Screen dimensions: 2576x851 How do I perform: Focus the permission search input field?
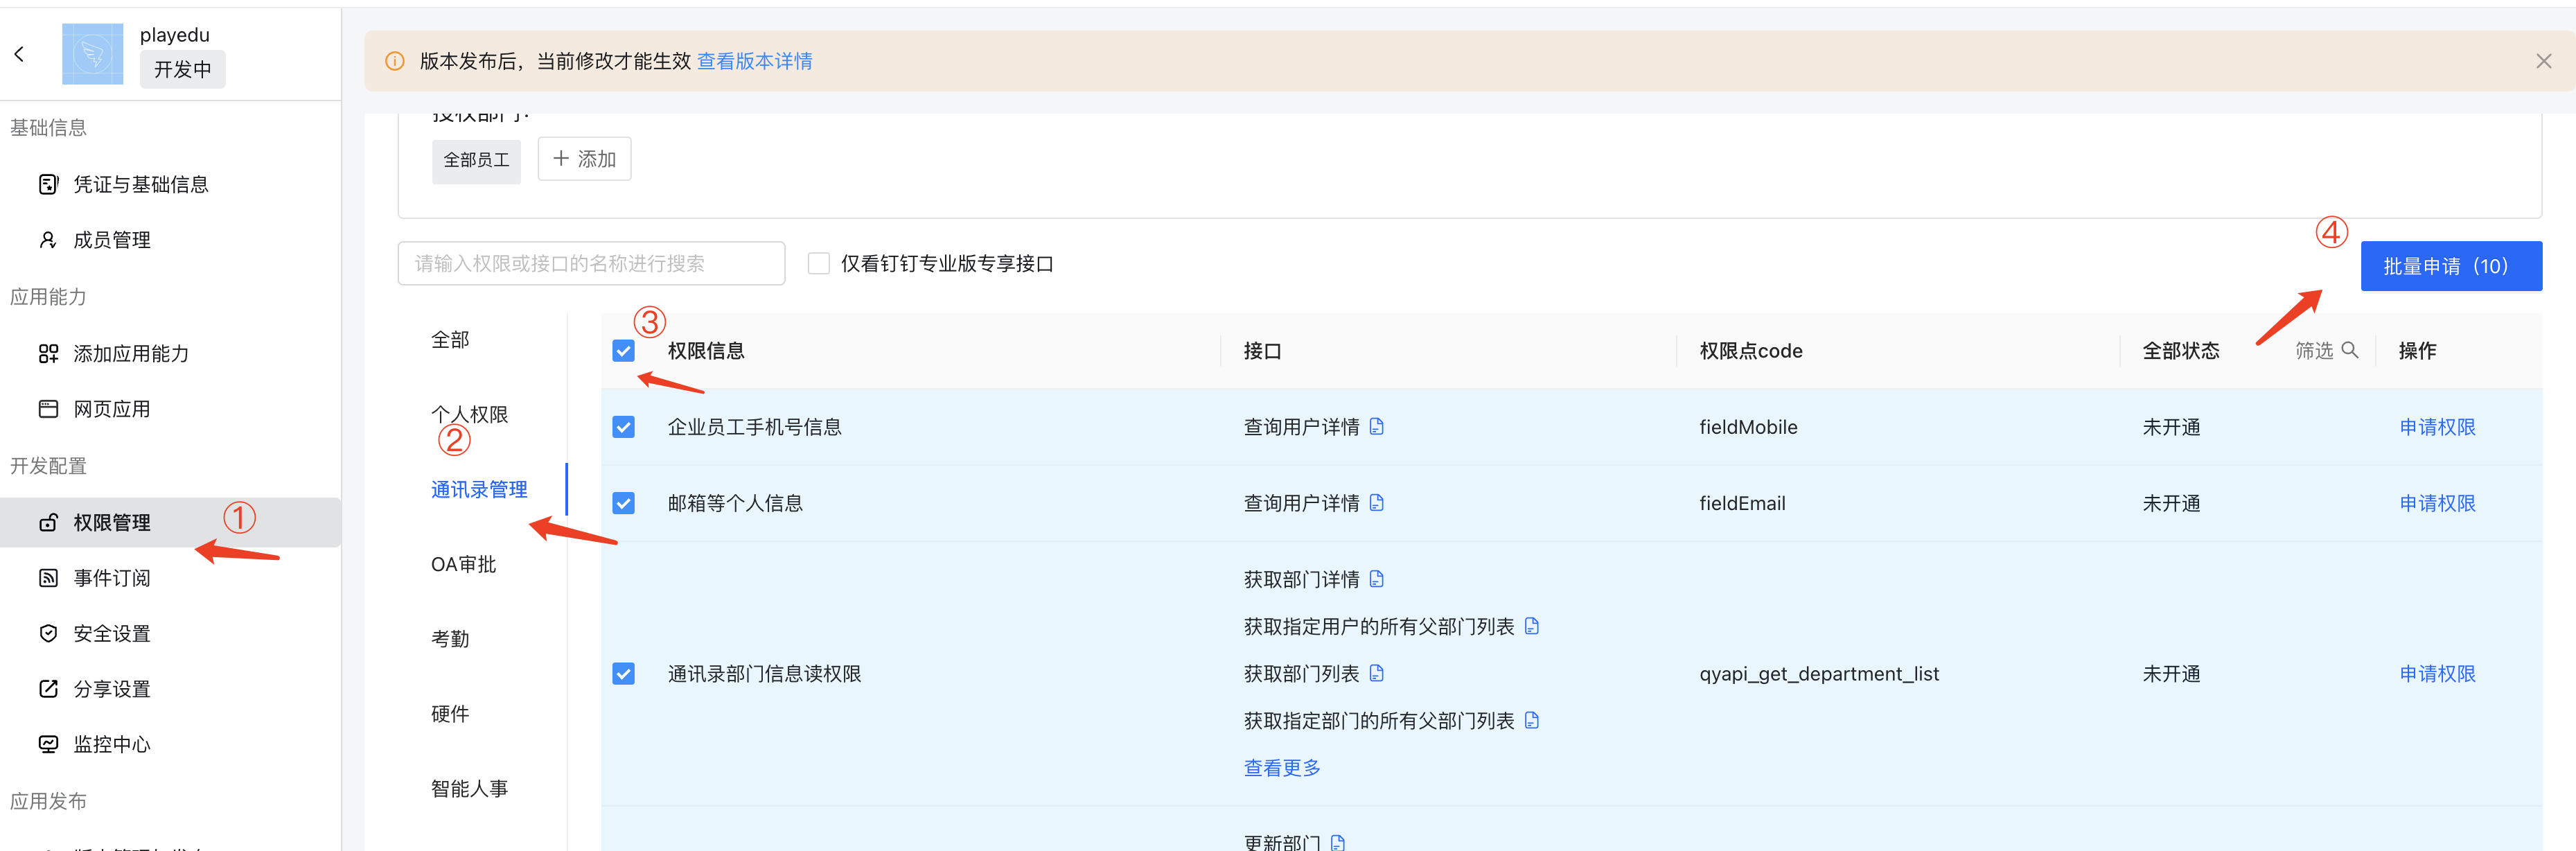590,263
